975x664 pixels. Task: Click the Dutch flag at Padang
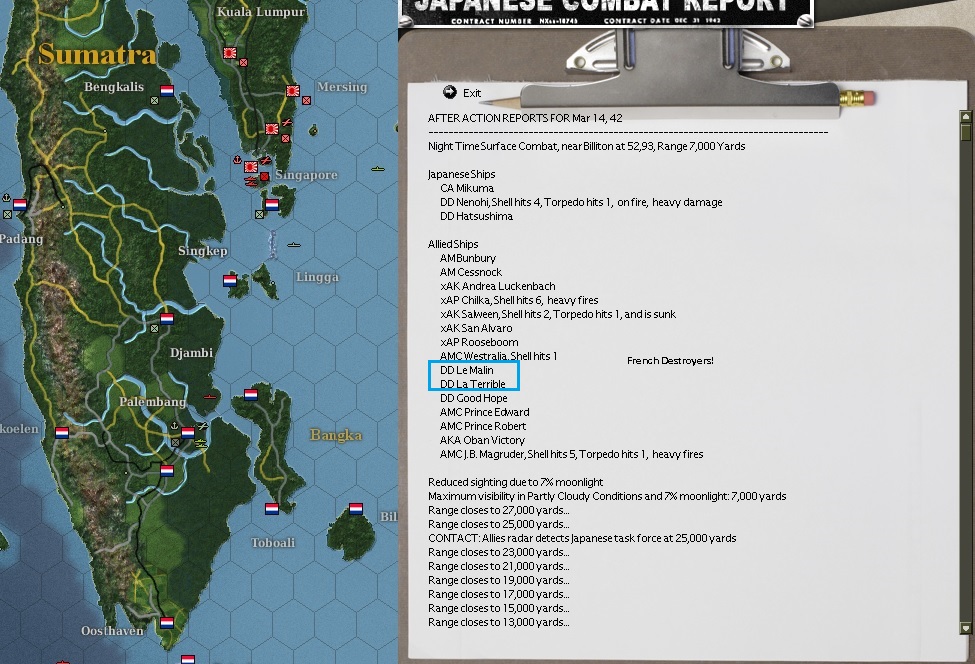tap(20, 205)
